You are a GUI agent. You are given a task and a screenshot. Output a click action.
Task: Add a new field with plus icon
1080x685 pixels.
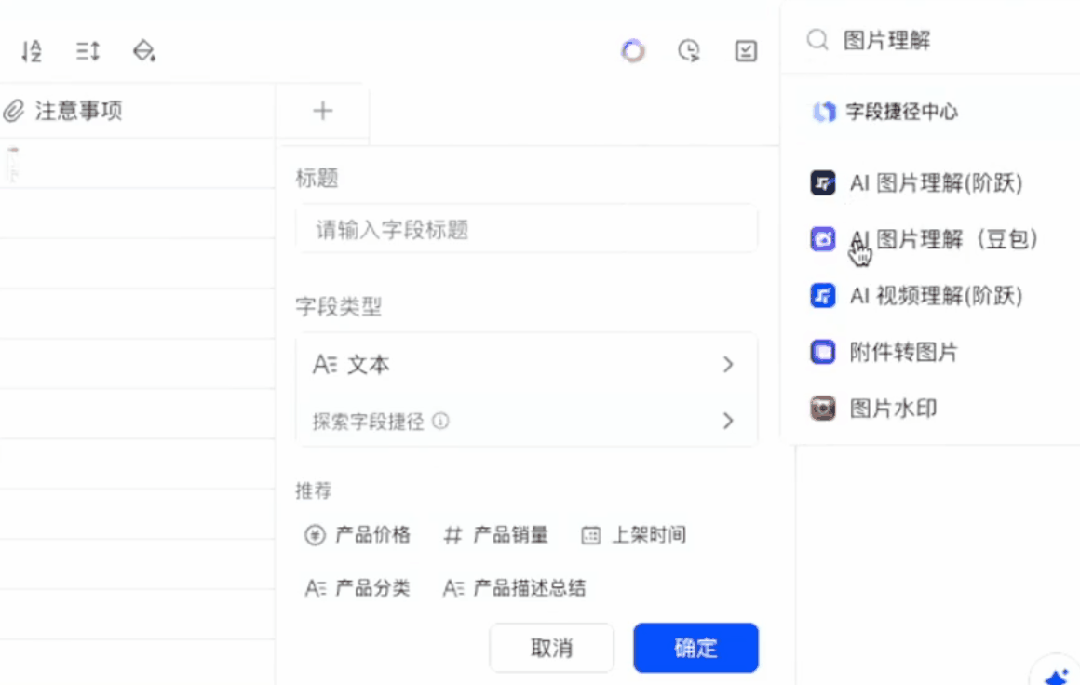pos(322,111)
